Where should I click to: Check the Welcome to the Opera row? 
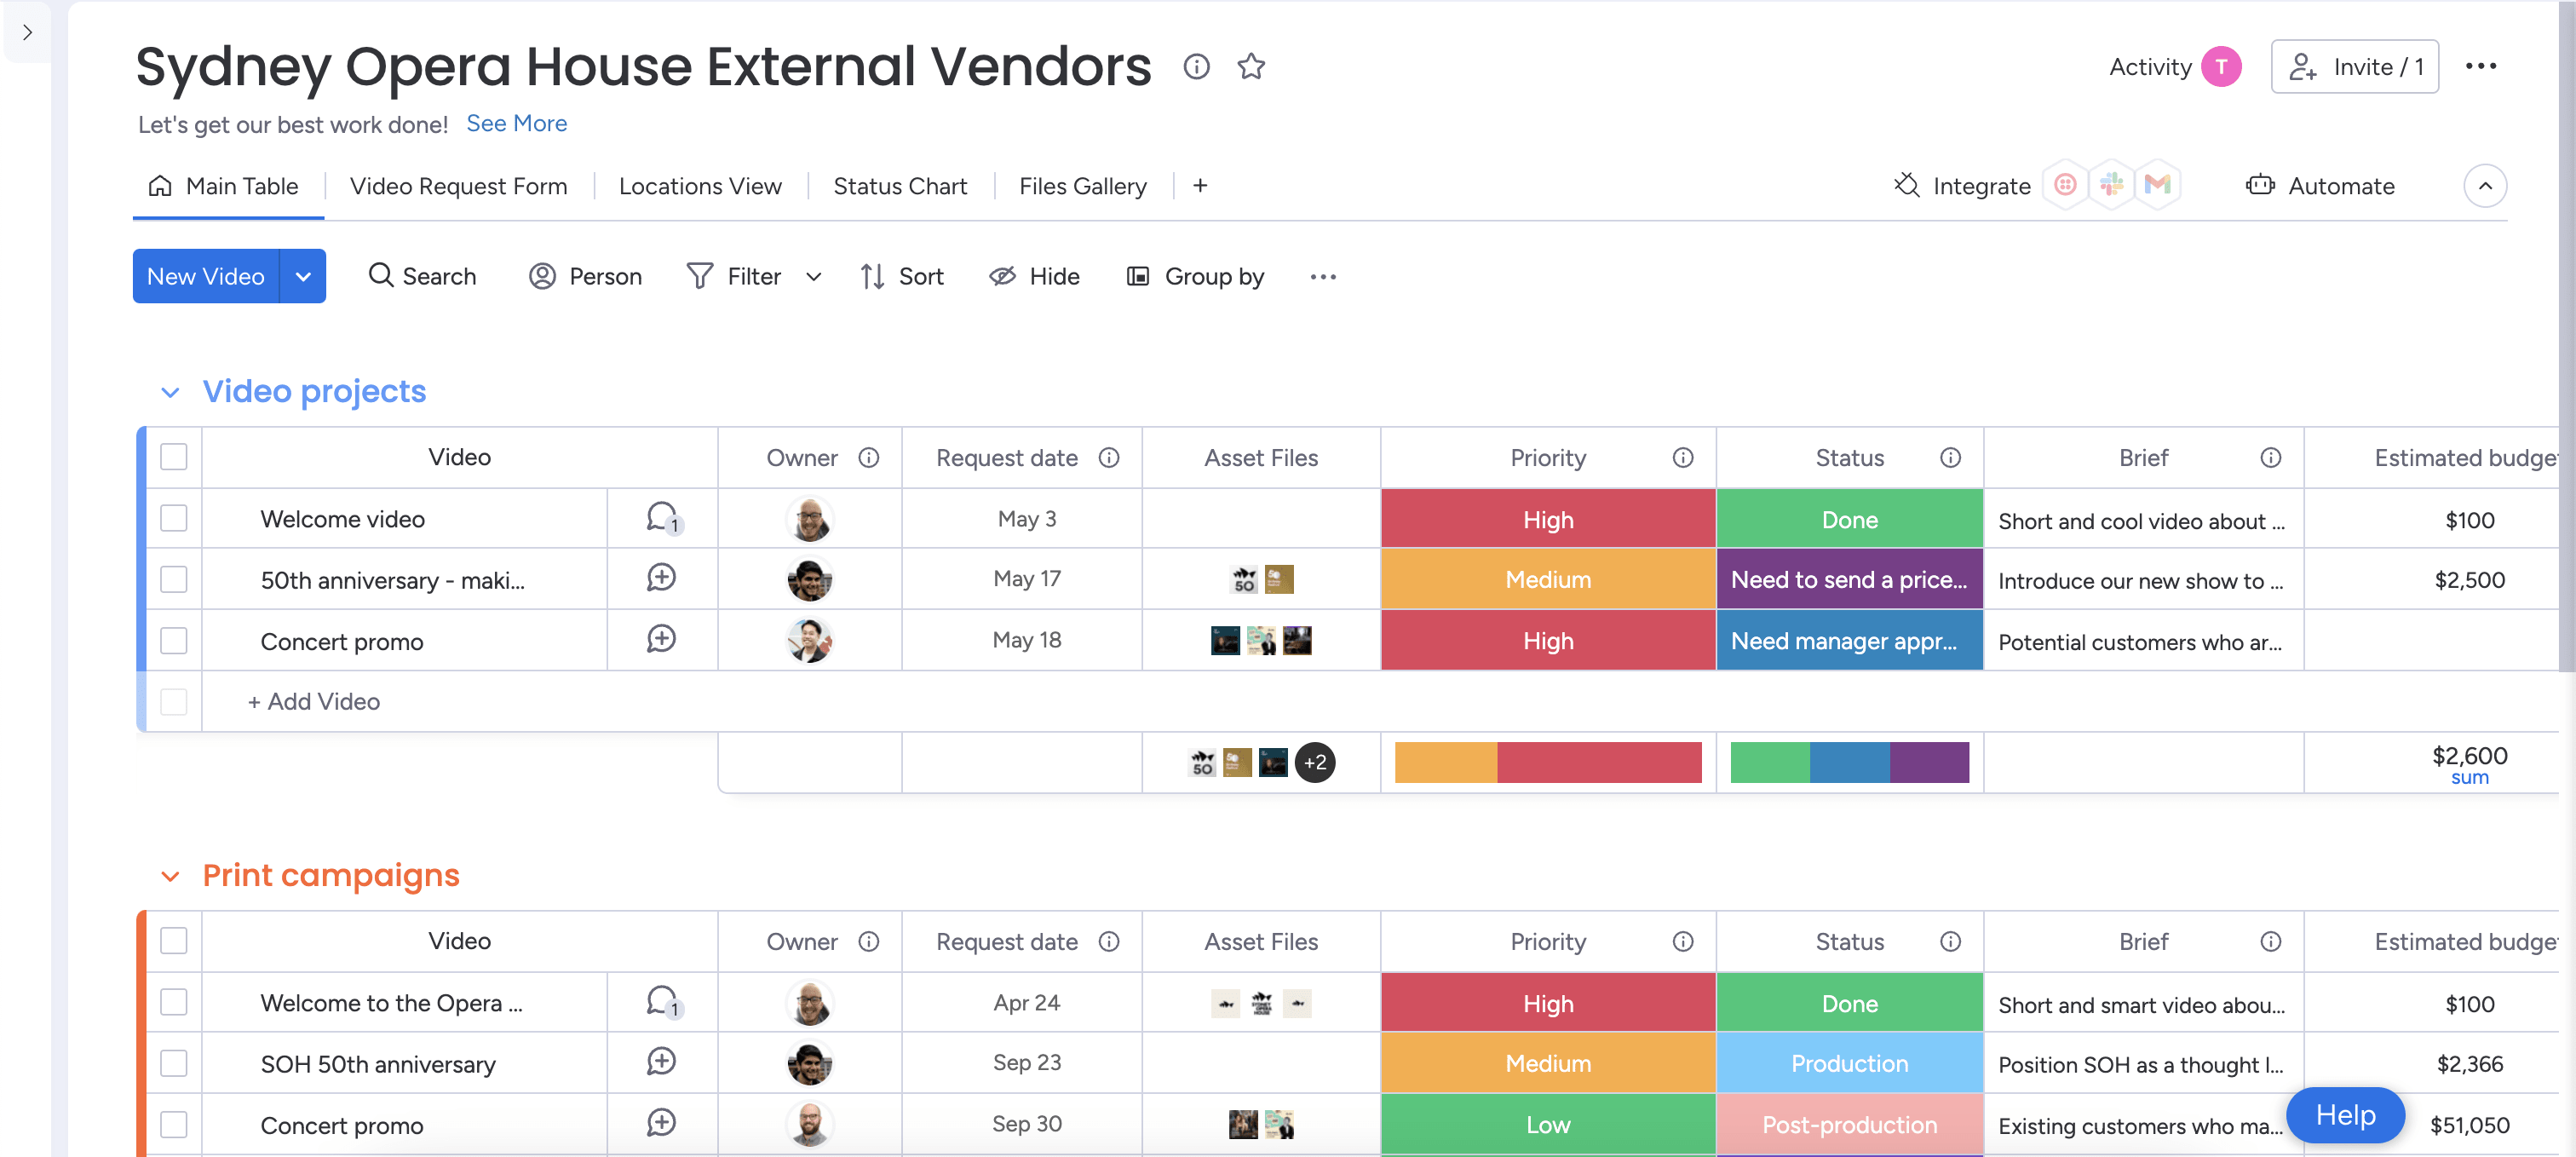click(x=174, y=1002)
